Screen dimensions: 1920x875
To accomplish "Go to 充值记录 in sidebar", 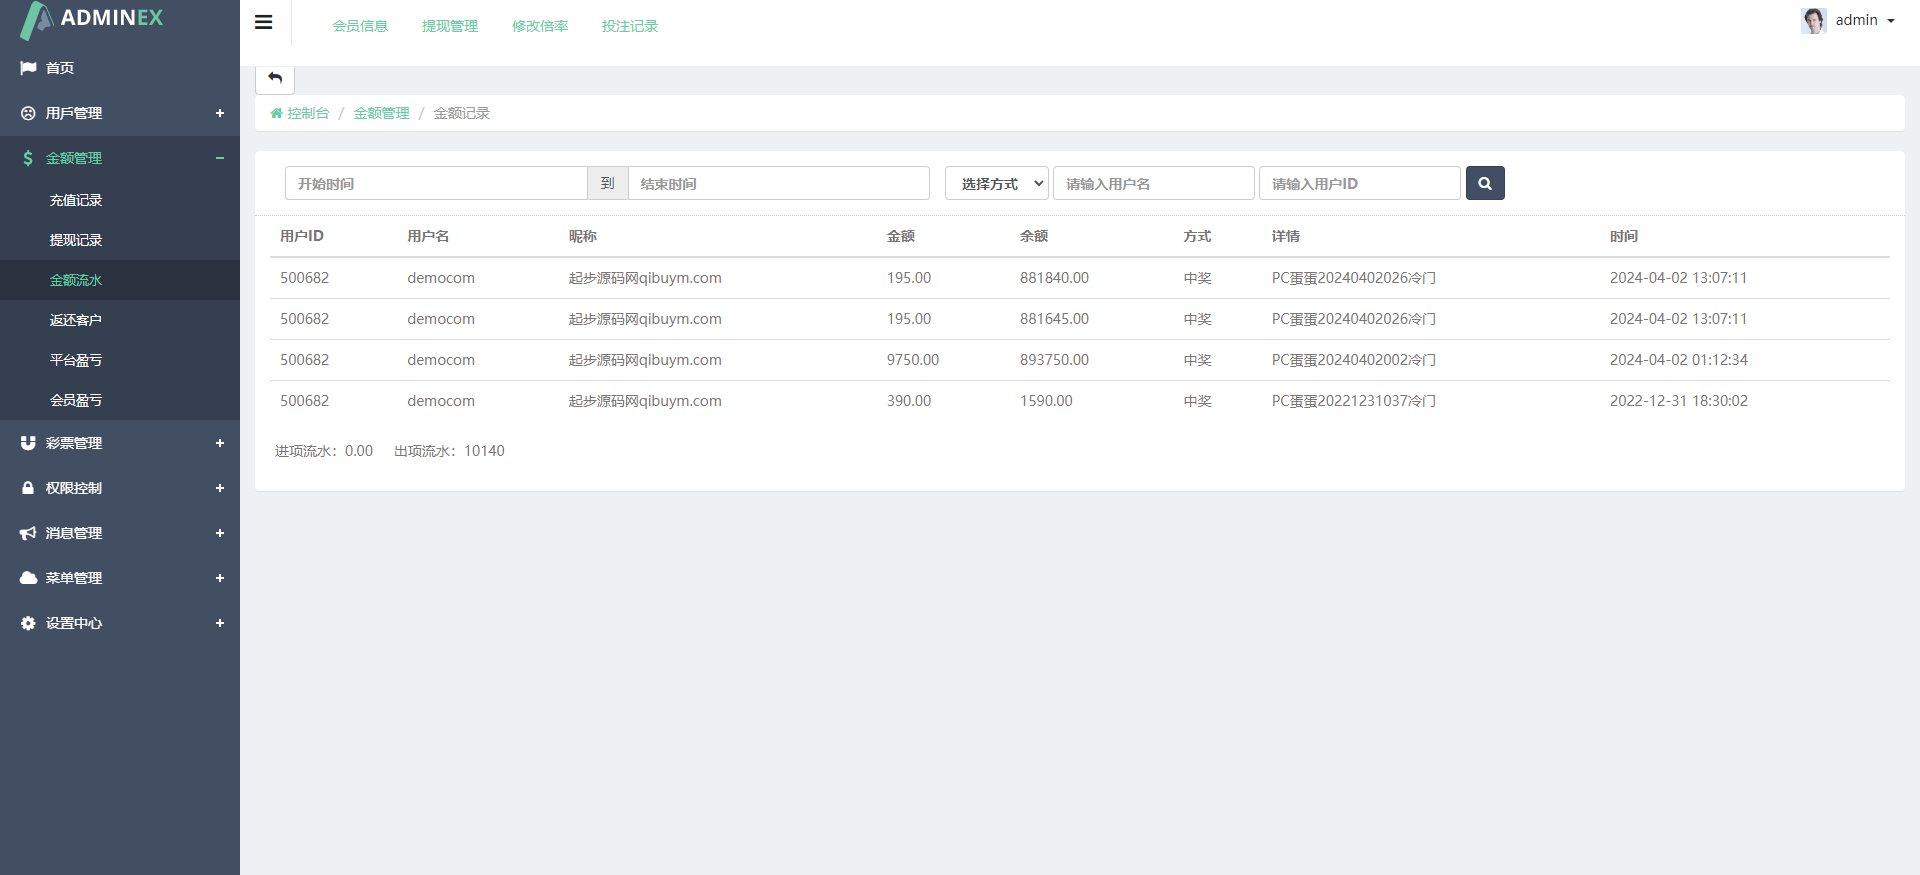I will pyautogui.click(x=76, y=200).
